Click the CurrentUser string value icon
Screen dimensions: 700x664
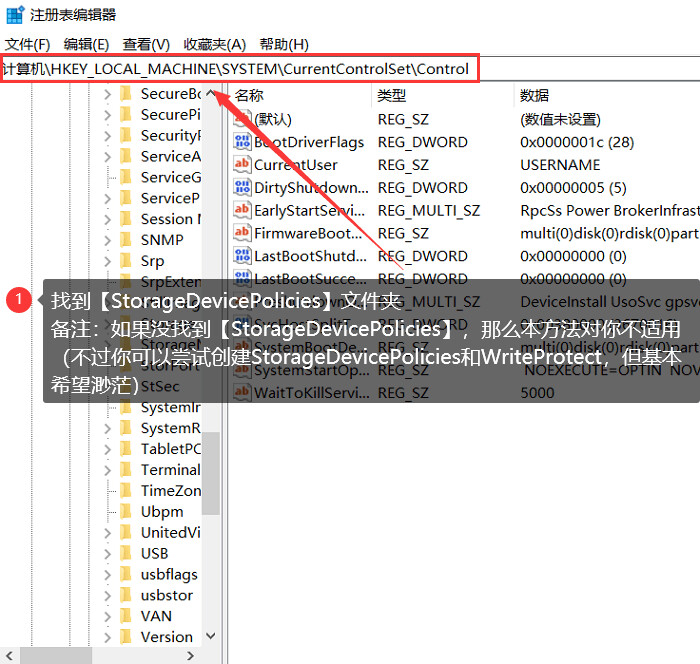point(242,165)
